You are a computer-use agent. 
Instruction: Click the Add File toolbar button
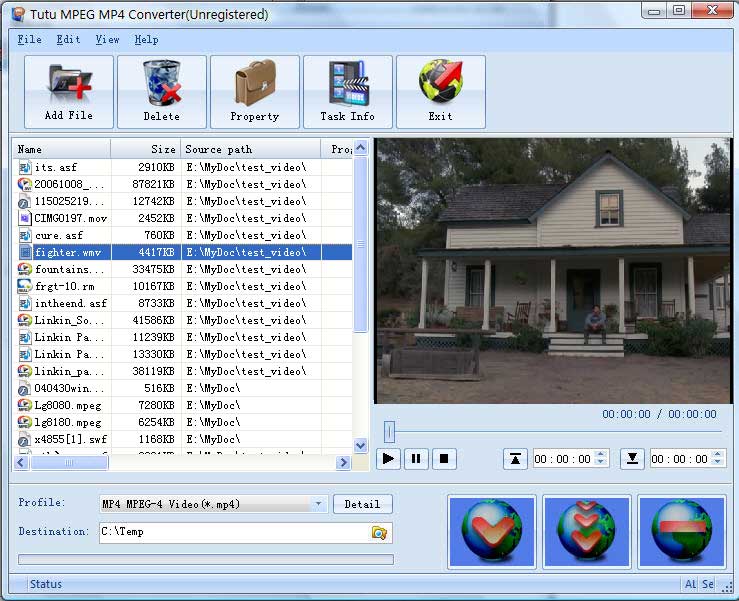point(69,92)
